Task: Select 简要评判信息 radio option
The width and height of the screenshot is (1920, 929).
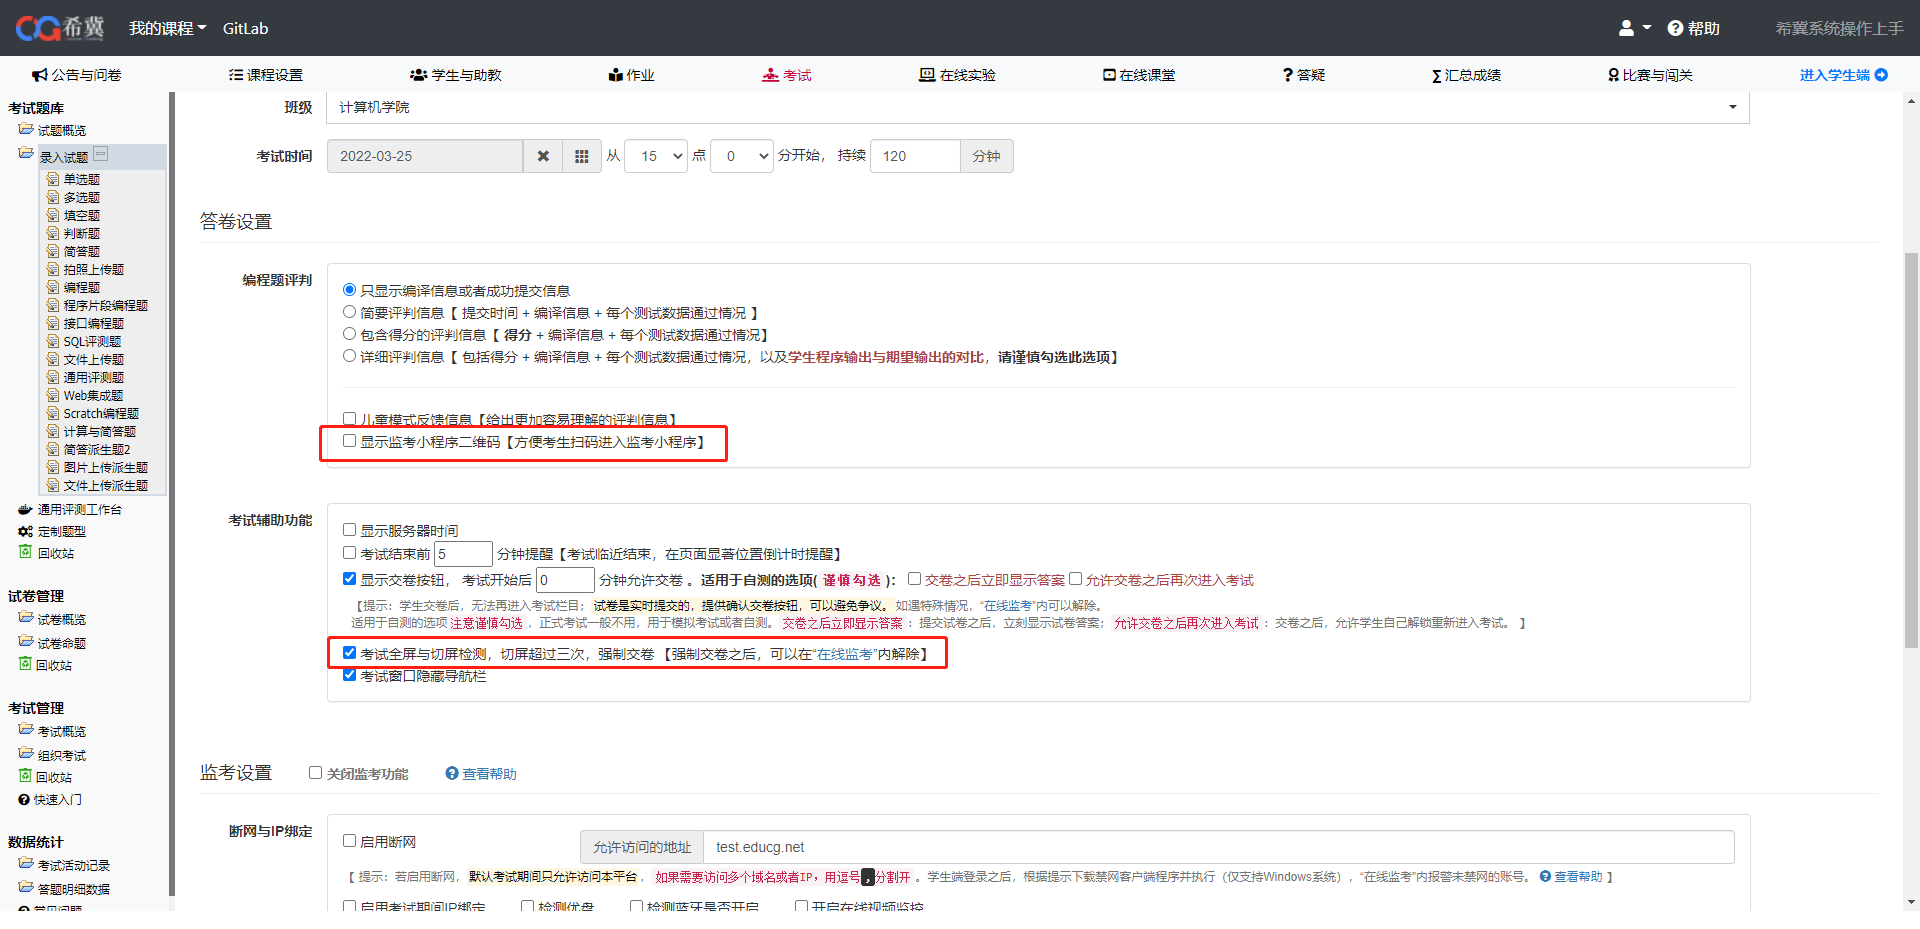Action: click(x=349, y=312)
